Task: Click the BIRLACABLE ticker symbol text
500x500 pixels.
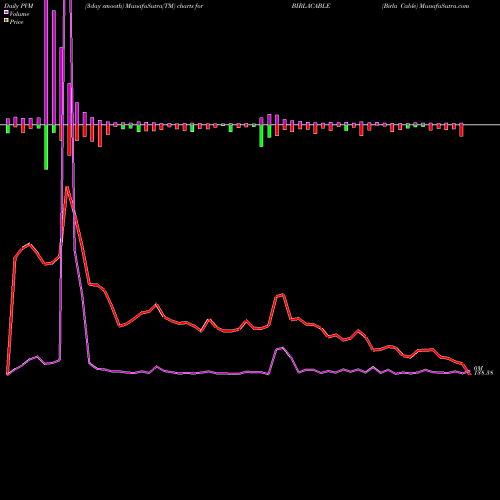Action: click(x=311, y=6)
